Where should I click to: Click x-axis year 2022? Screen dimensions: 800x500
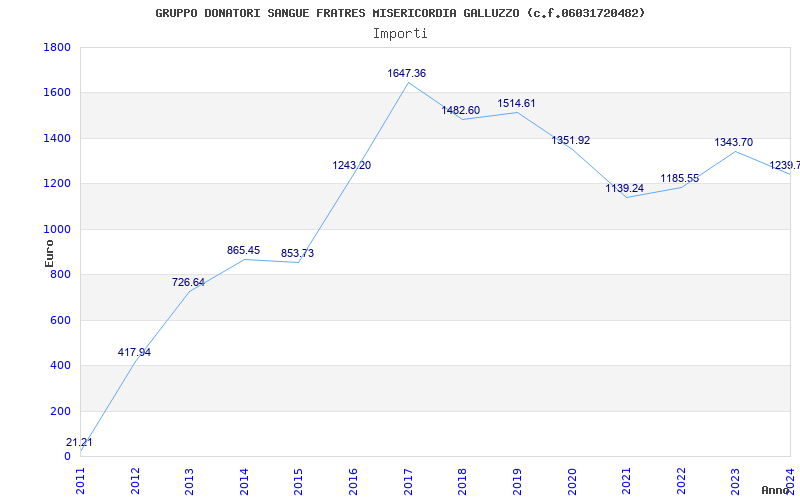(681, 481)
